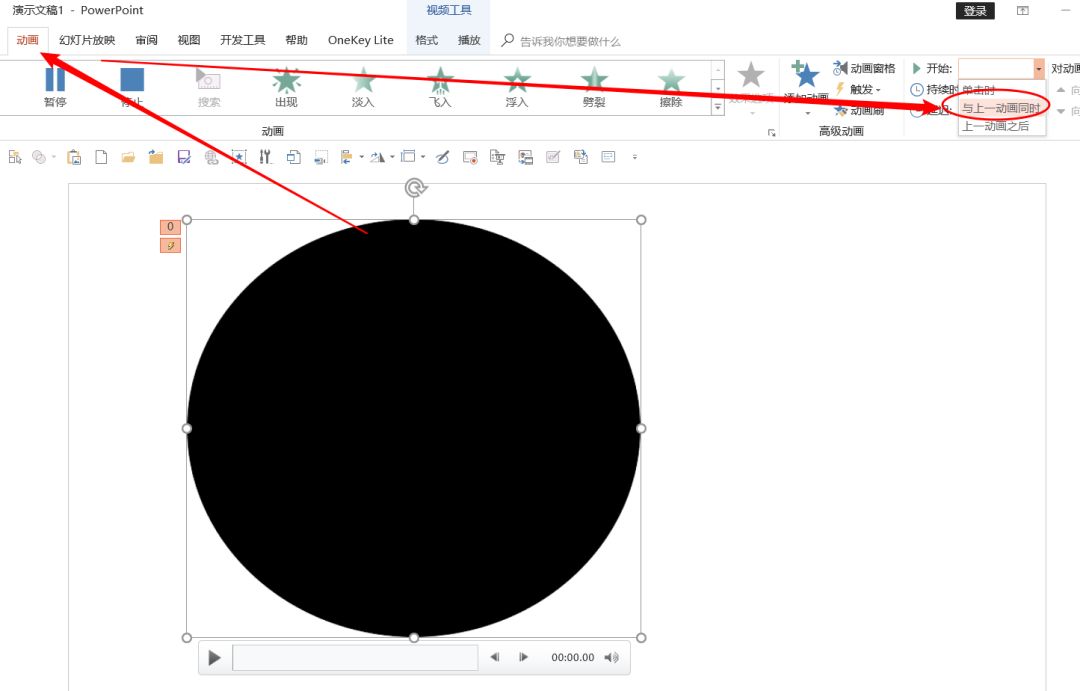
Task: Select the 上一动画之后 start option
Action: [x=1002, y=126]
